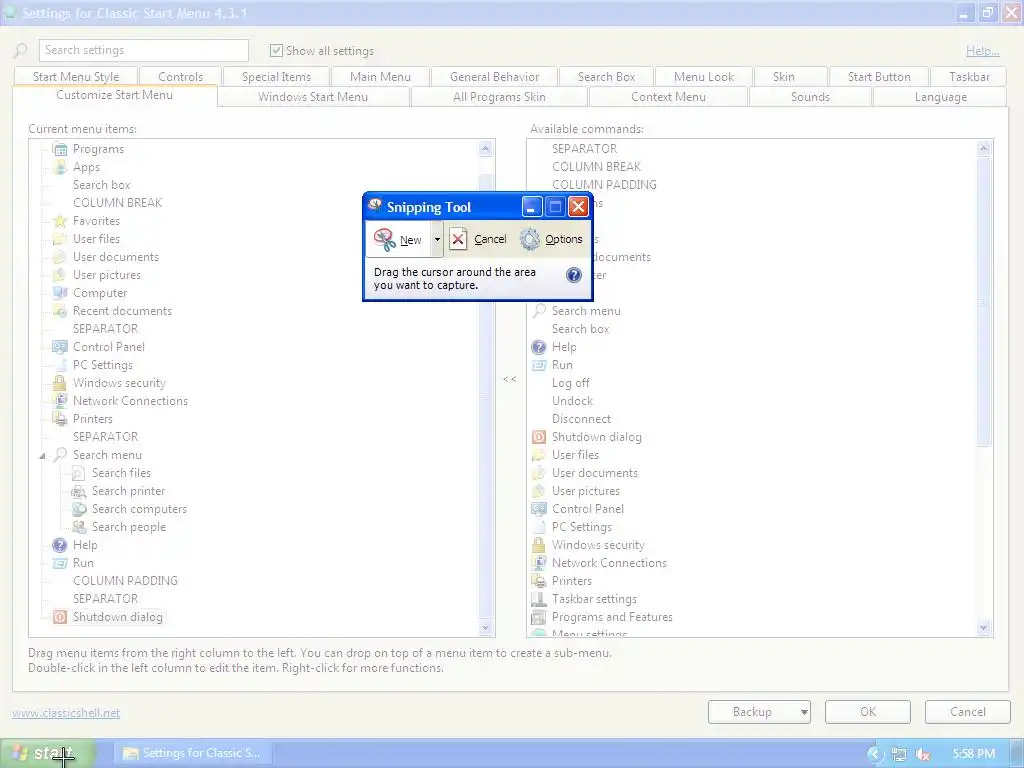Screen dimensions: 1024x768
Task: Click the Windows Start button
Action: point(47,754)
